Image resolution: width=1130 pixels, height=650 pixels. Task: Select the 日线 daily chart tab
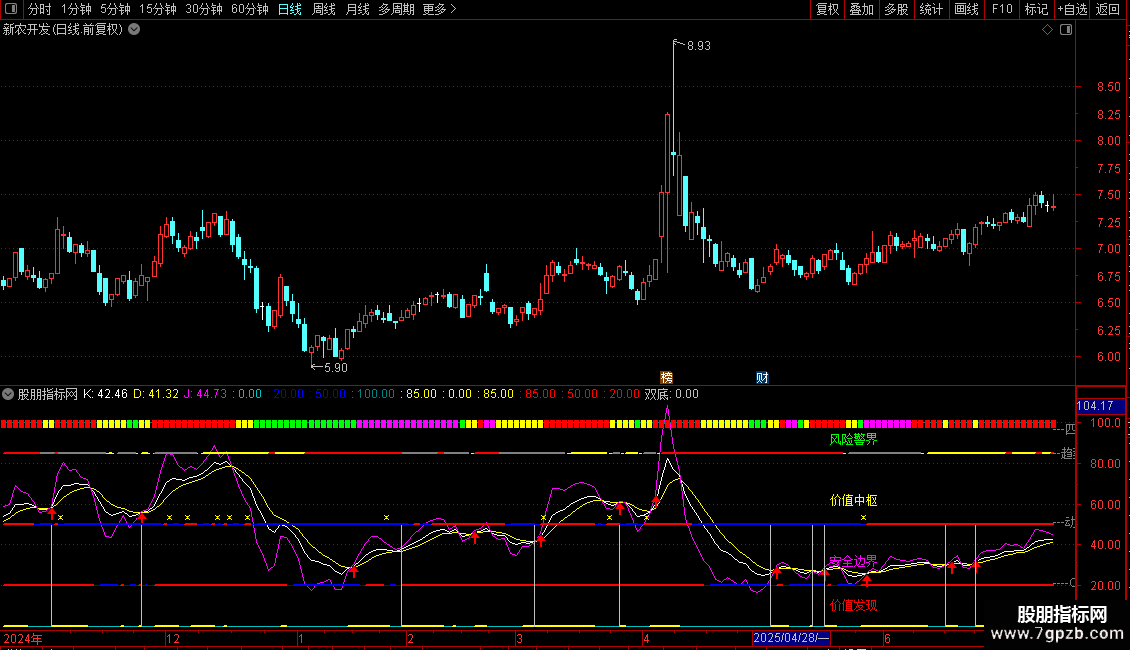click(290, 9)
